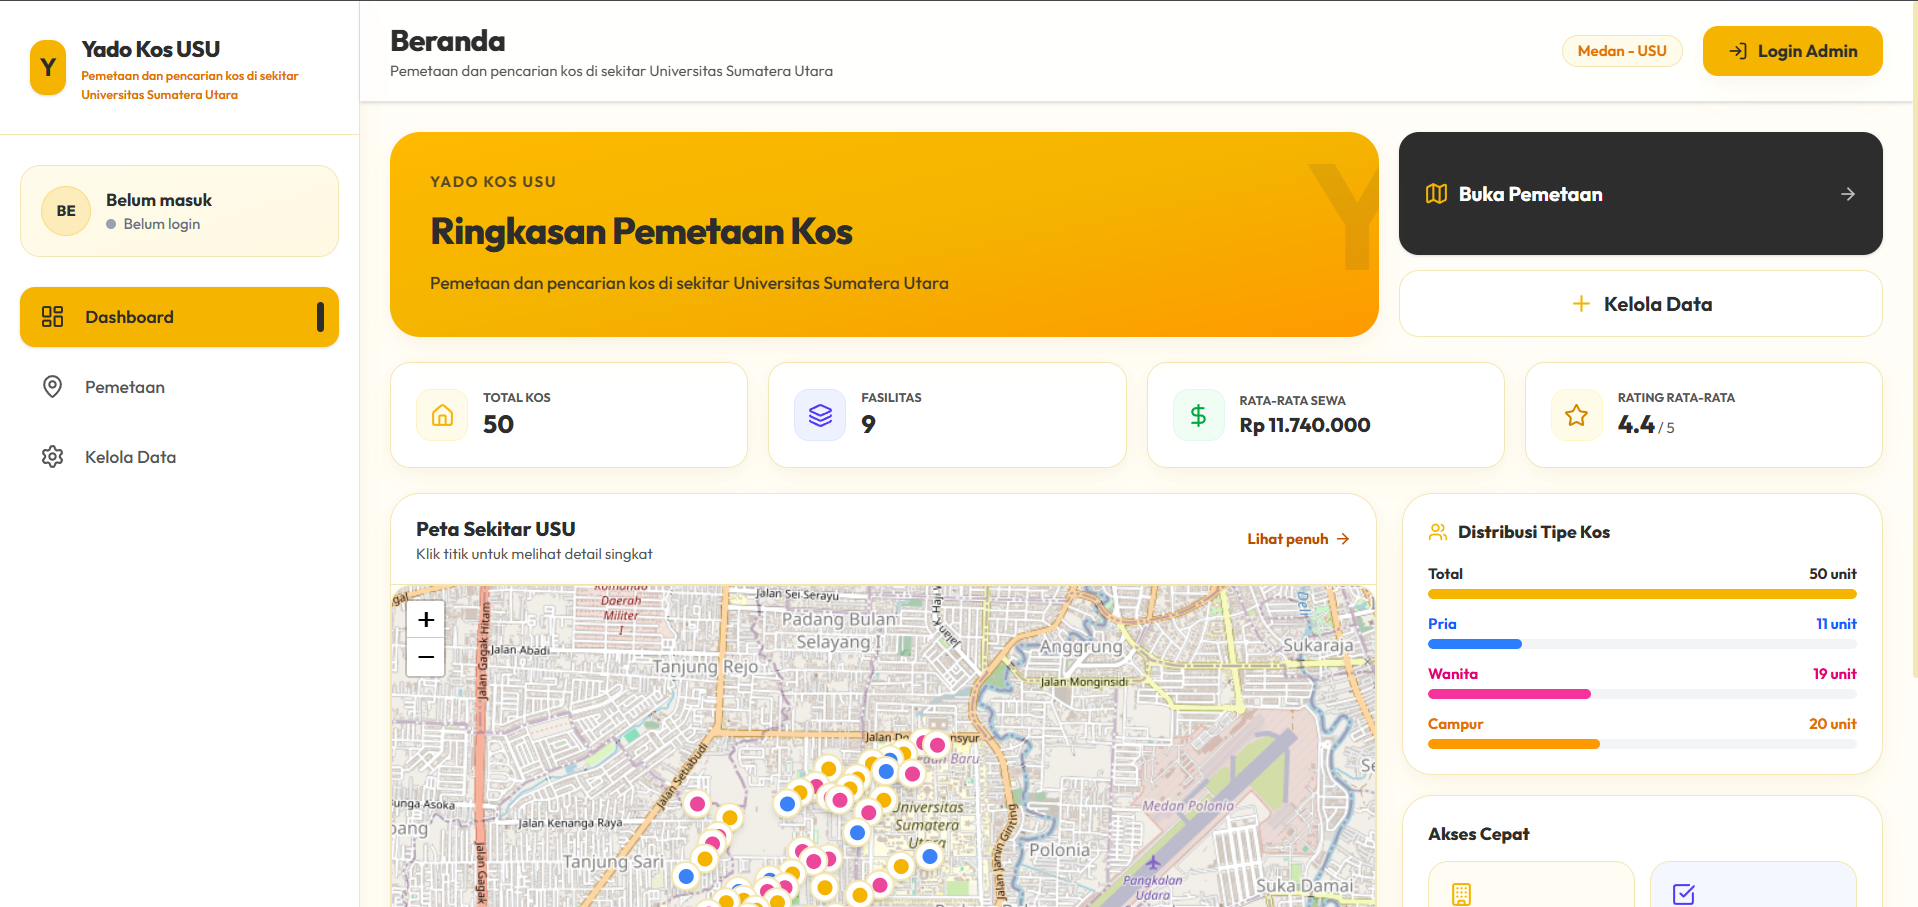Zoom in on the map
This screenshot has height=907, width=1918.
point(426,620)
